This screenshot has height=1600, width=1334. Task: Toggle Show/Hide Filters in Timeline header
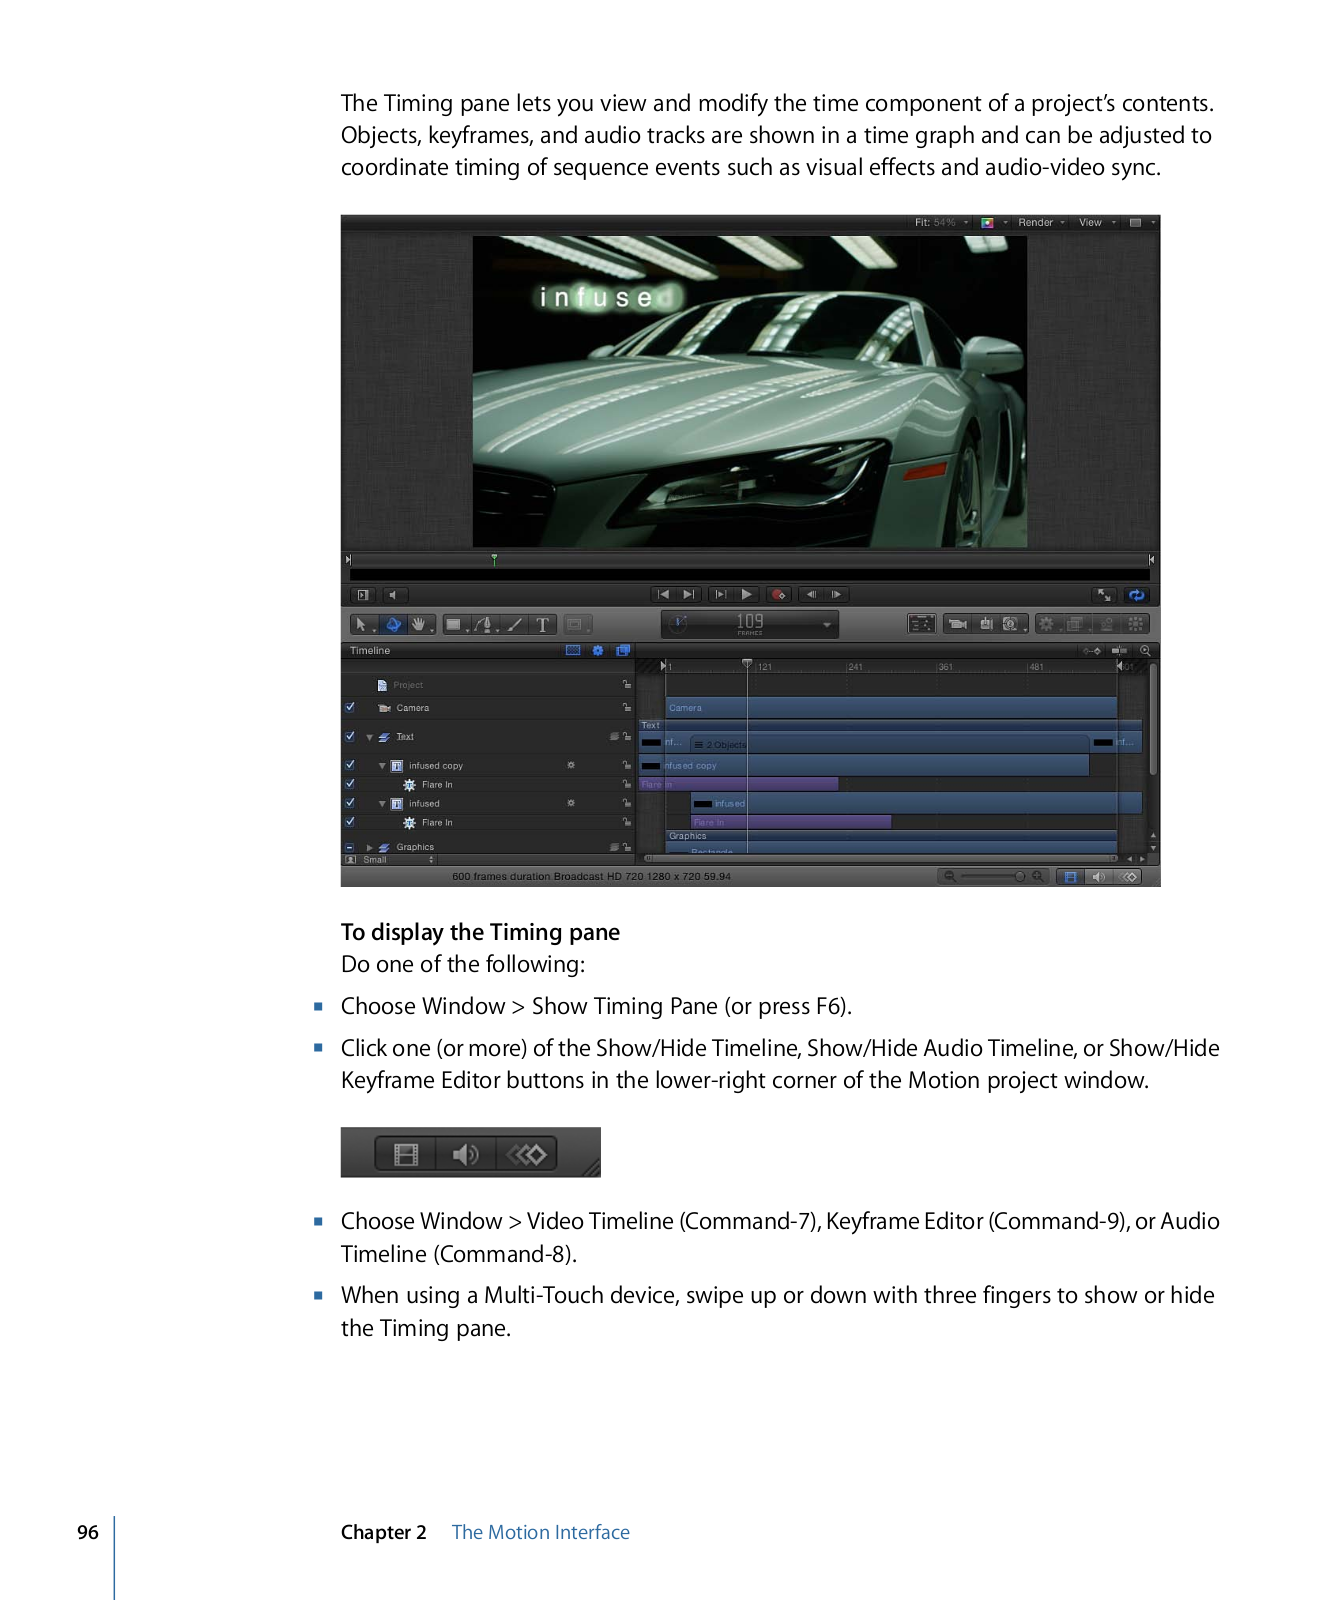623,650
